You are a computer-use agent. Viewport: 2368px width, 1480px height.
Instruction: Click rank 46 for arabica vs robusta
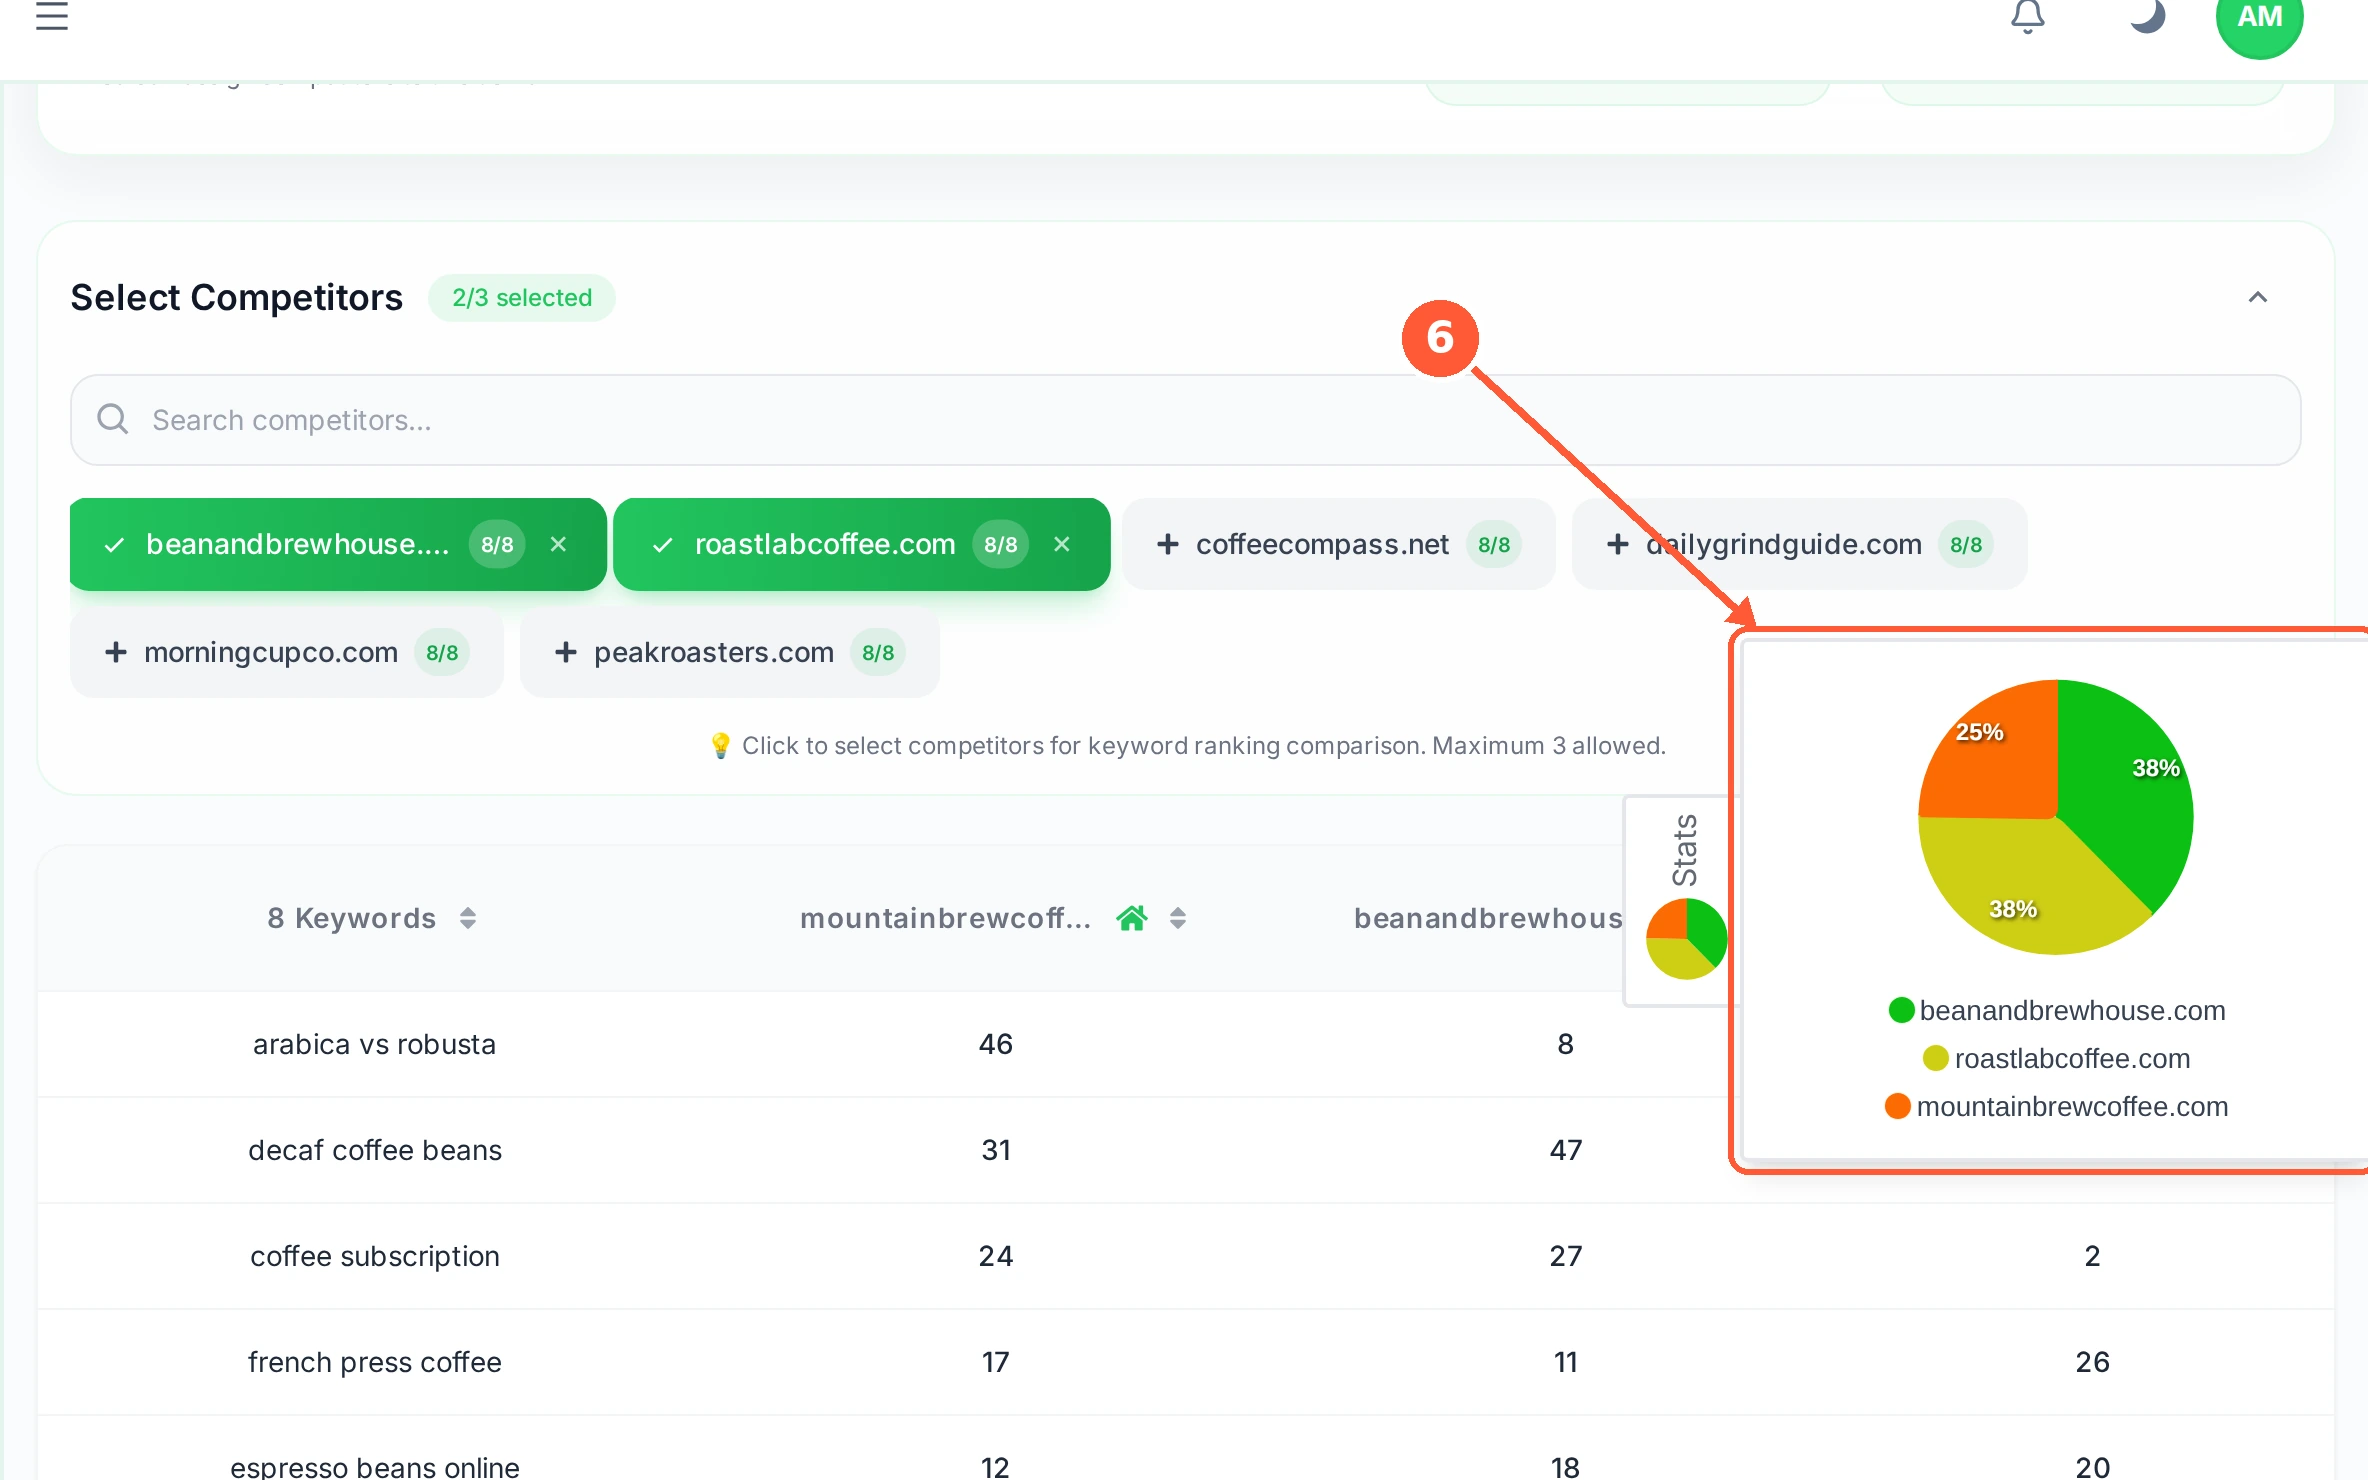[996, 1044]
